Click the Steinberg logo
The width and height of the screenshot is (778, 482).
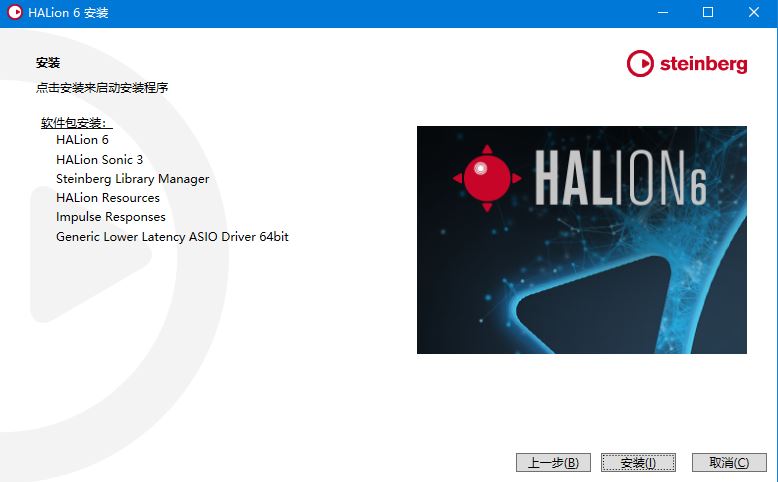click(687, 64)
